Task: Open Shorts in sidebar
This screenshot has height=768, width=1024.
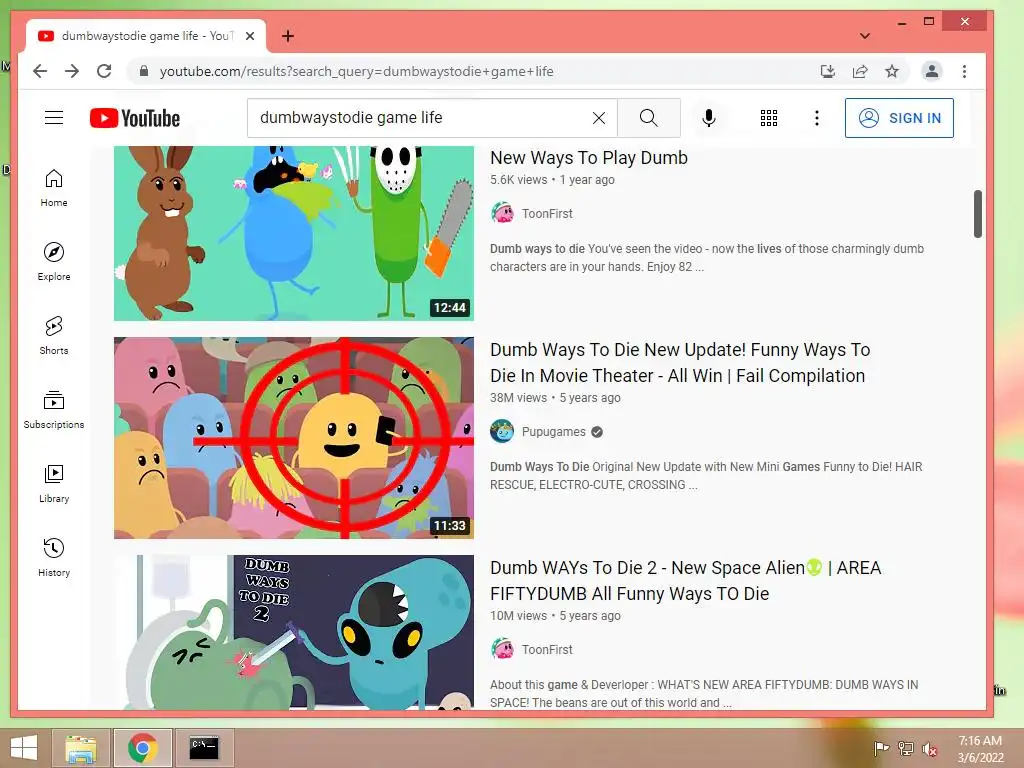Action: point(54,336)
